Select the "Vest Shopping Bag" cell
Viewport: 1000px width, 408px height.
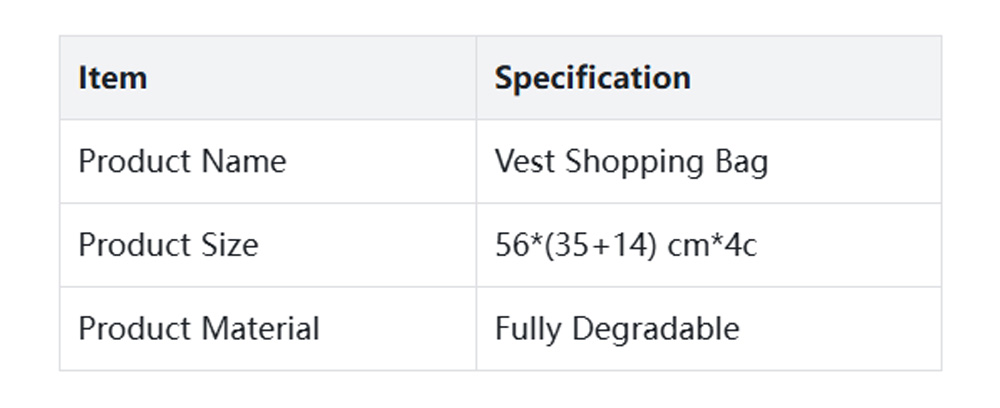[x=631, y=162]
